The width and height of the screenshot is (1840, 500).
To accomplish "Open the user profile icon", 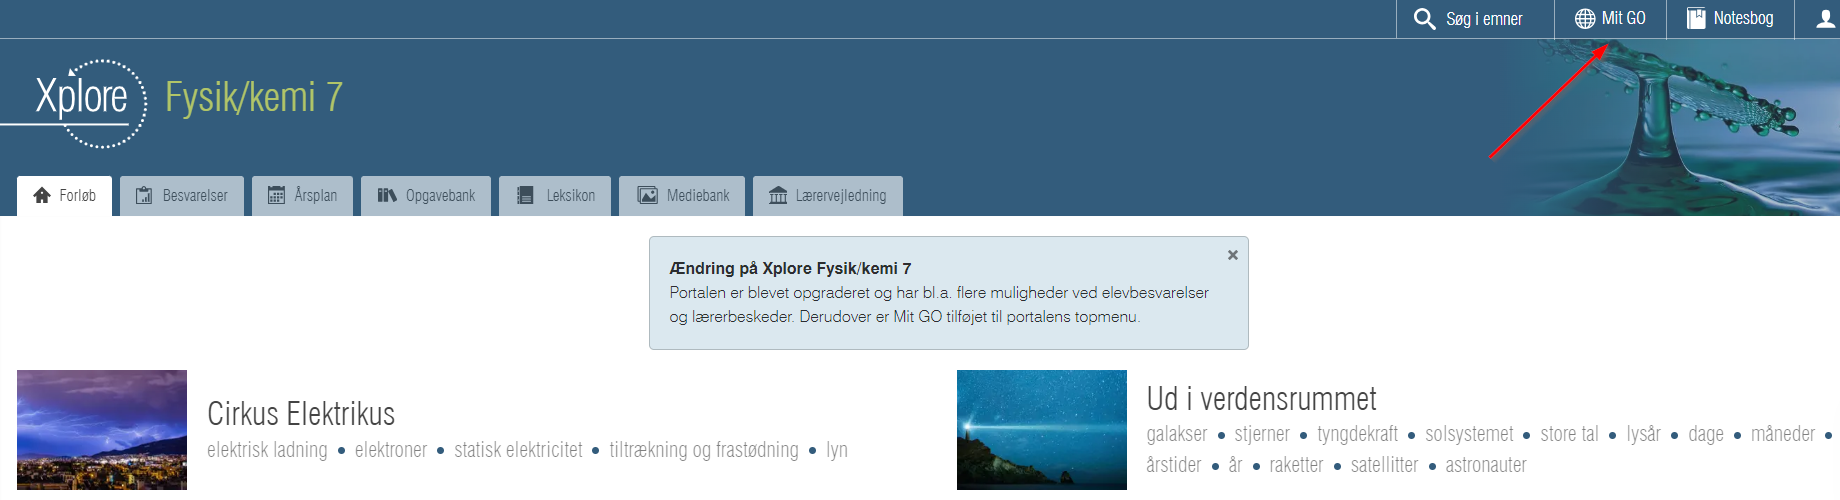I will (1825, 19).
